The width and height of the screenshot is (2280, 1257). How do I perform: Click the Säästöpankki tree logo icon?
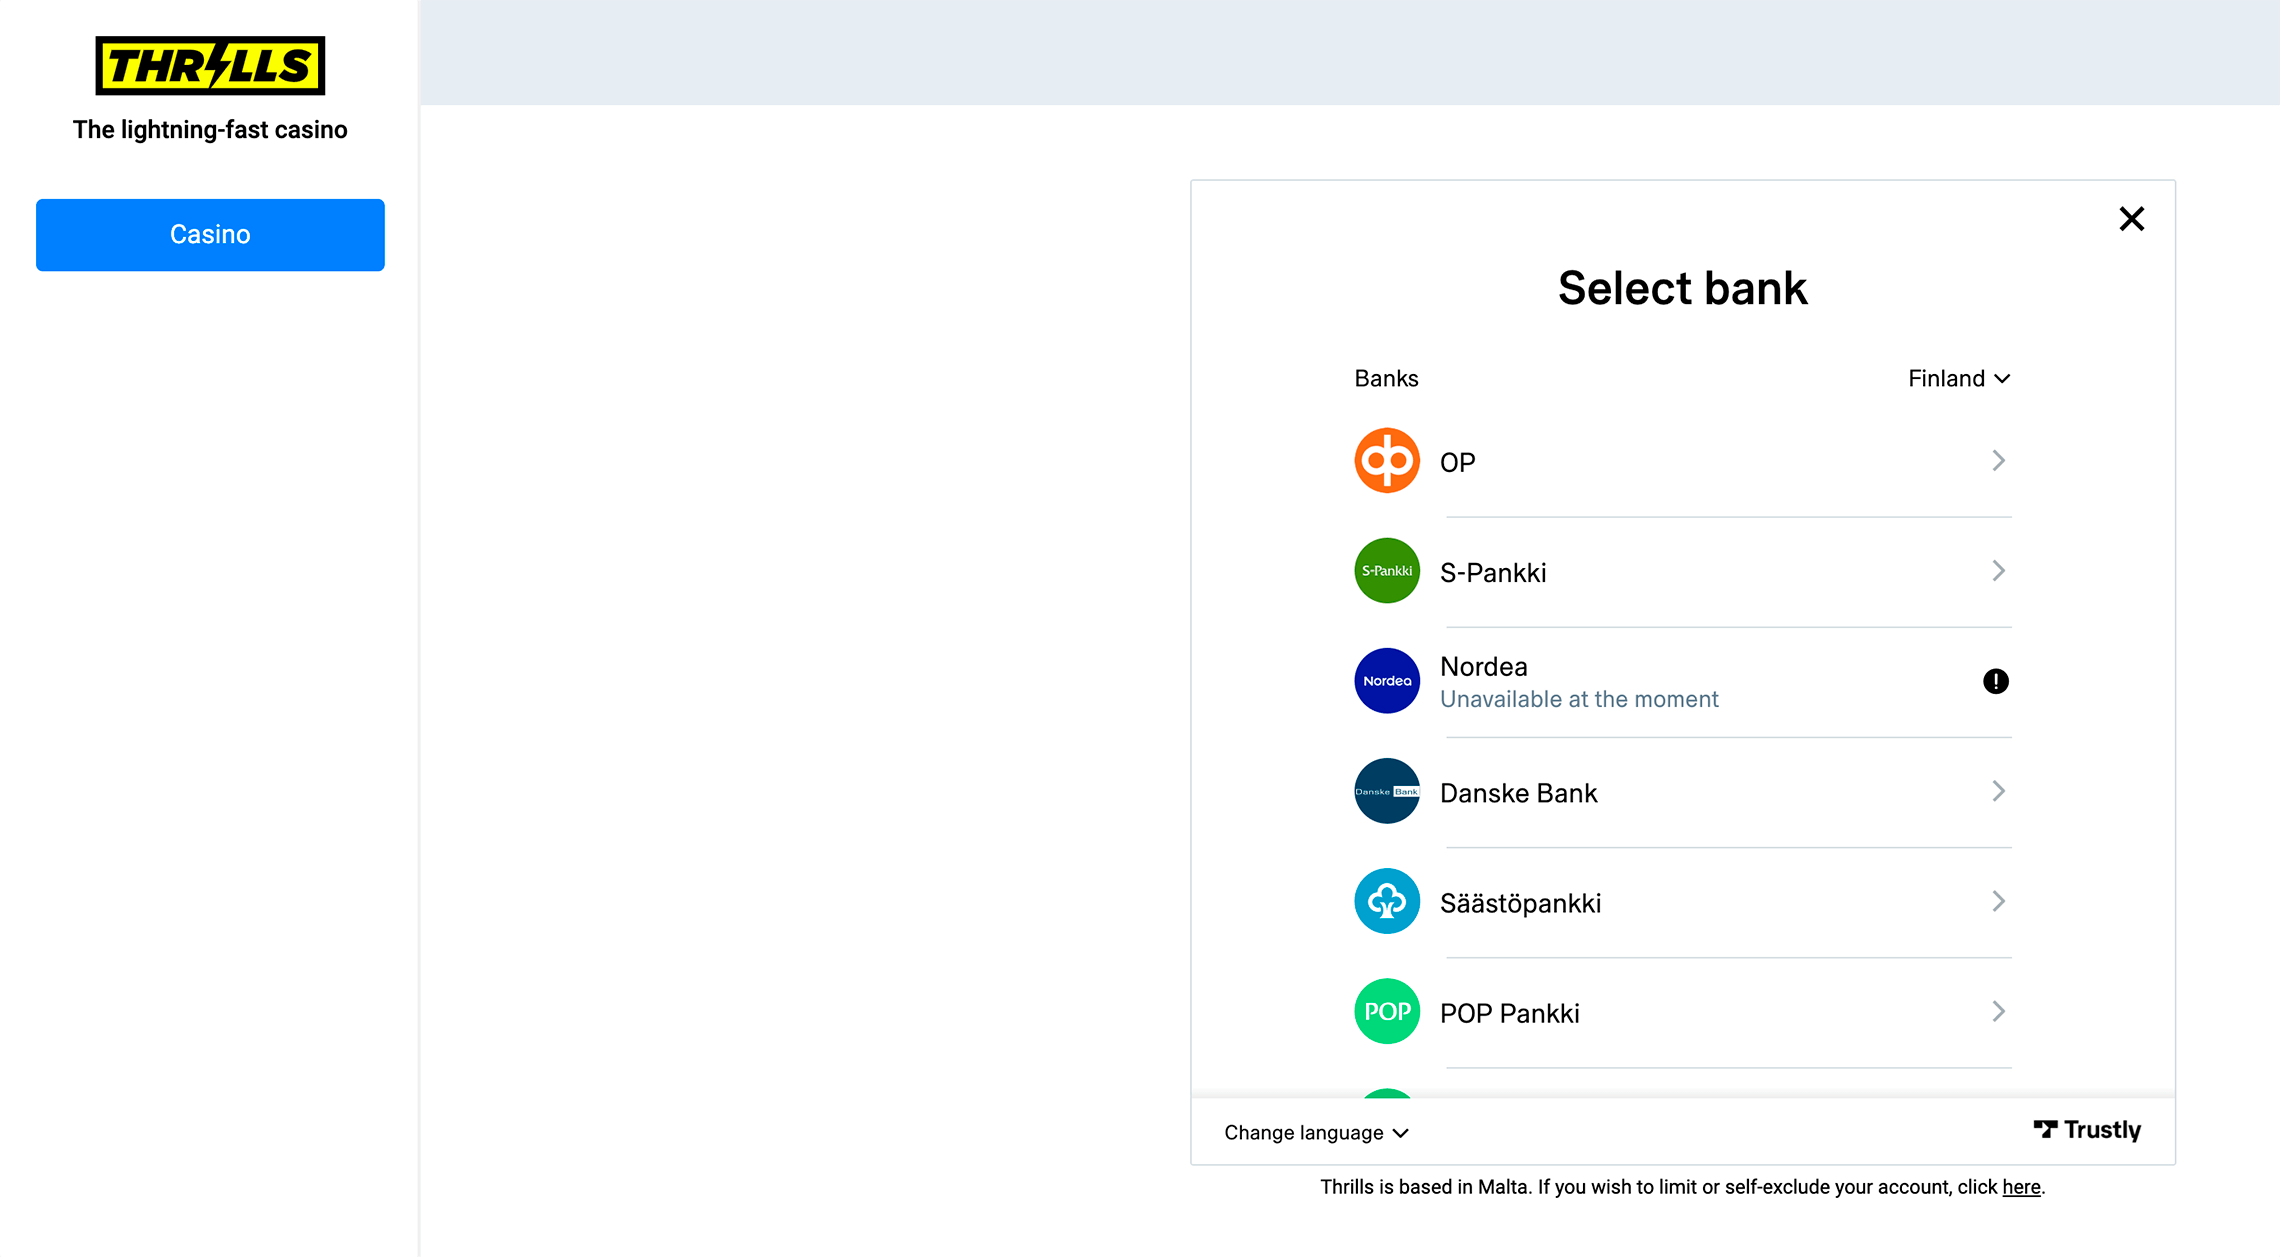pyautogui.click(x=1386, y=901)
